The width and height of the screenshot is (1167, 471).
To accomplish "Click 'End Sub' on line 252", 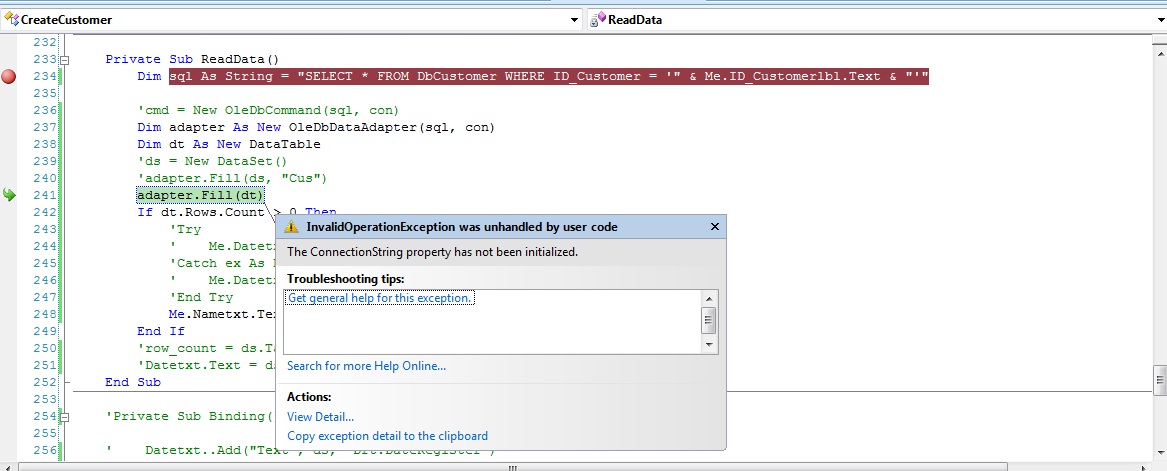I will (x=132, y=382).
